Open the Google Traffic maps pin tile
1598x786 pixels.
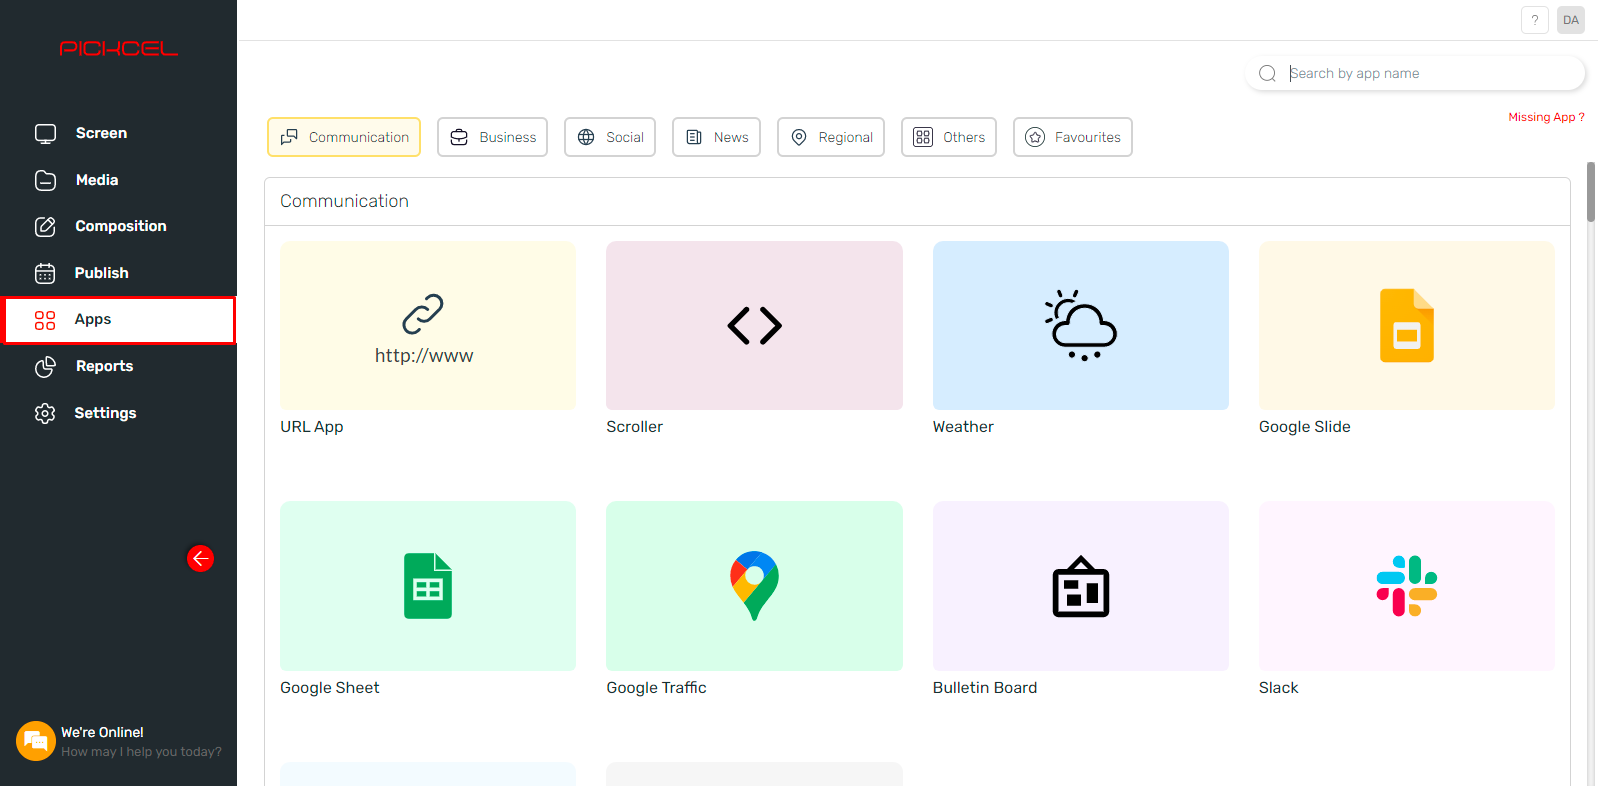click(x=754, y=586)
